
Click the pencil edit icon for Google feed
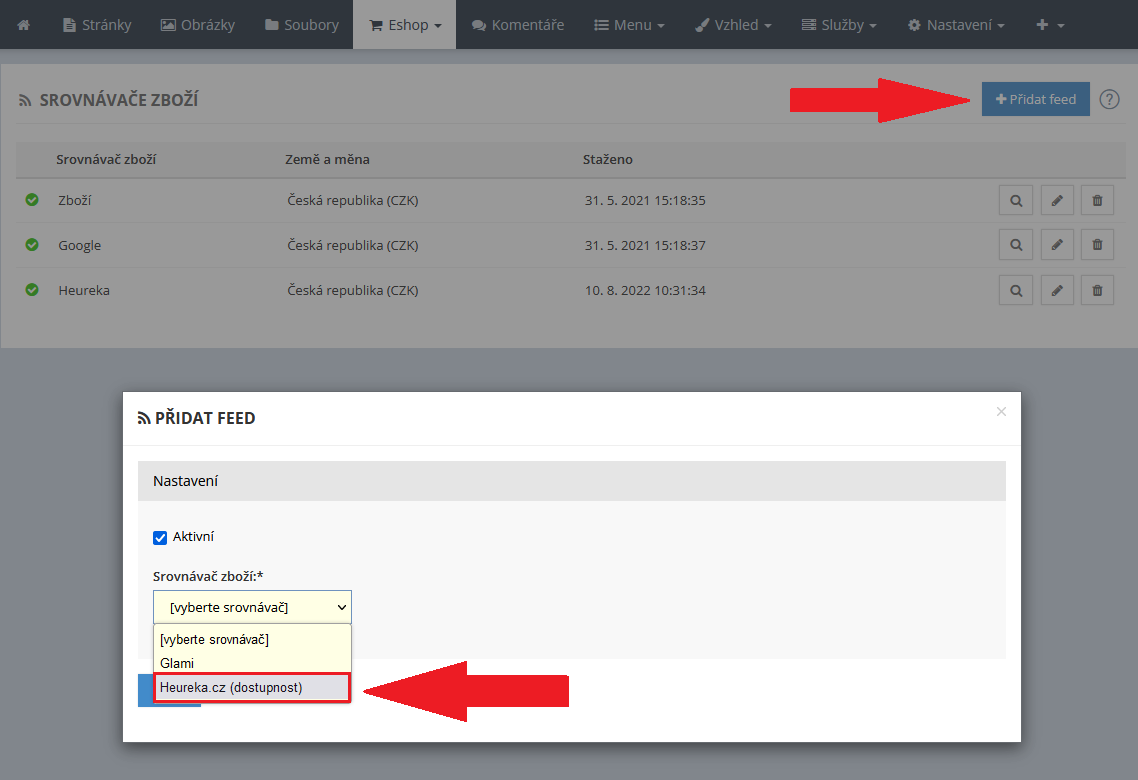click(1057, 245)
